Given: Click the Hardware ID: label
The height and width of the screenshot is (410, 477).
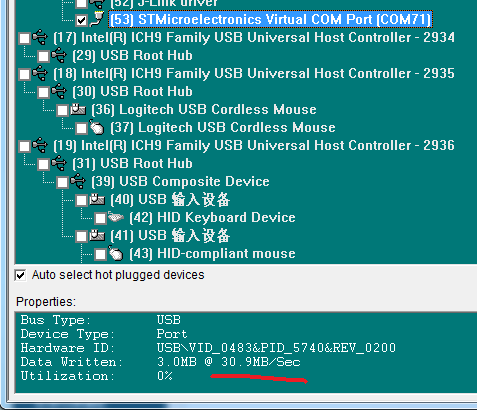Looking at the screenshot, I should 68,348.
